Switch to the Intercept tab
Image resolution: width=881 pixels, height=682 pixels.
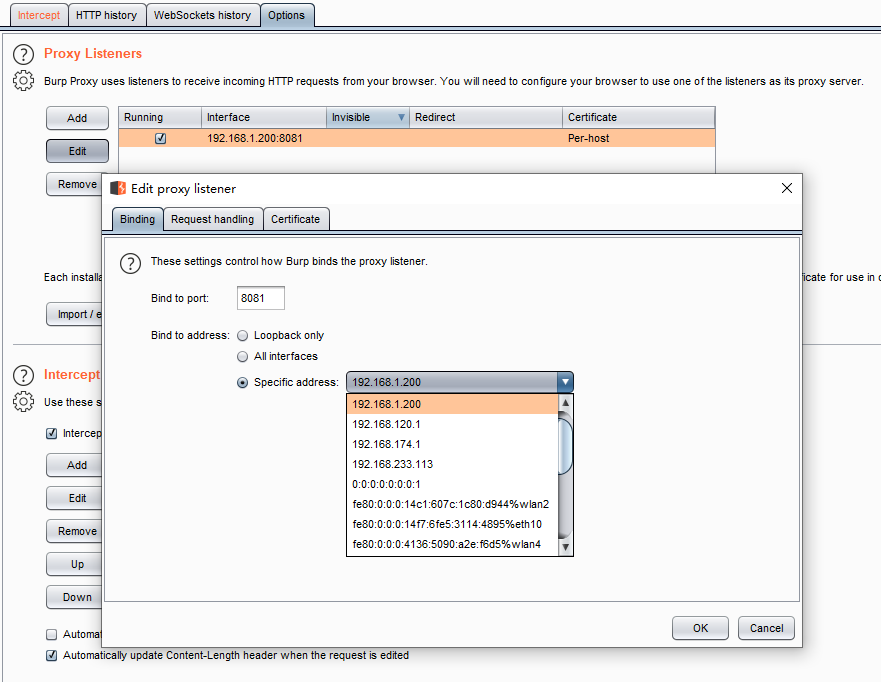coord(39,15)
